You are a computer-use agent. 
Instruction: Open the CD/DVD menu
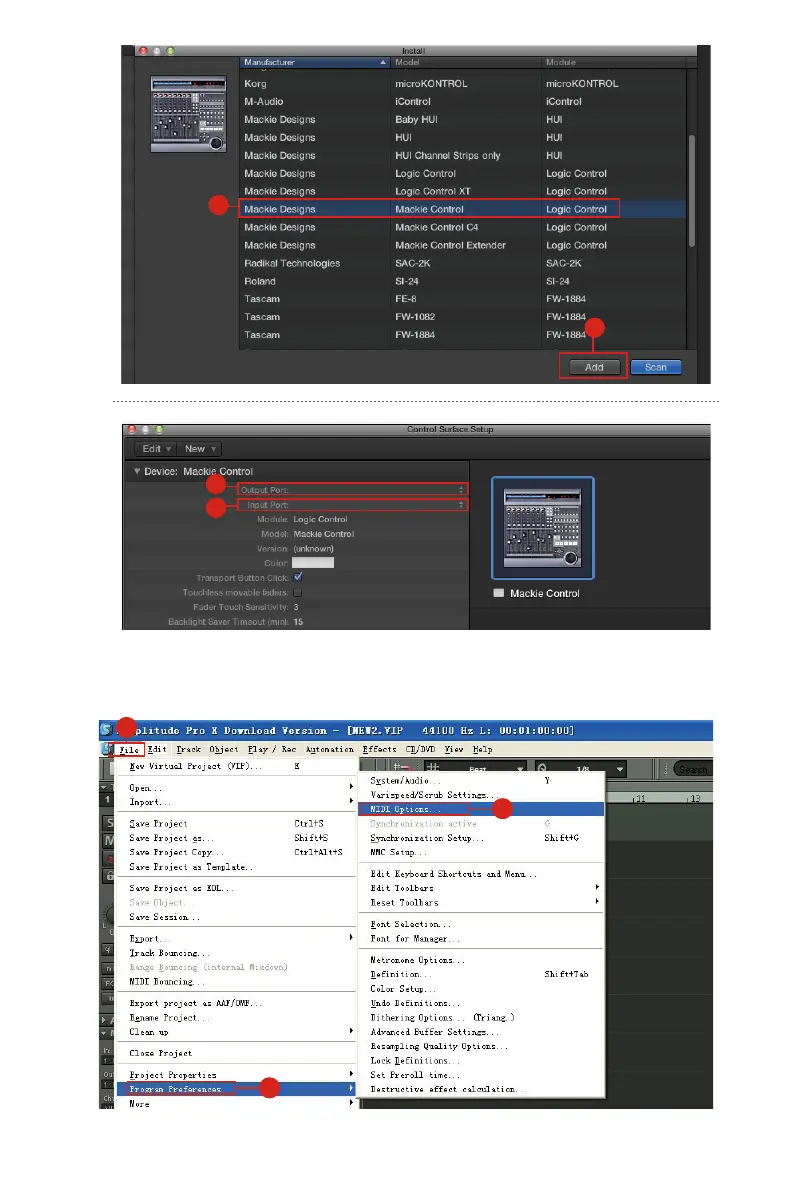[420, 749]
